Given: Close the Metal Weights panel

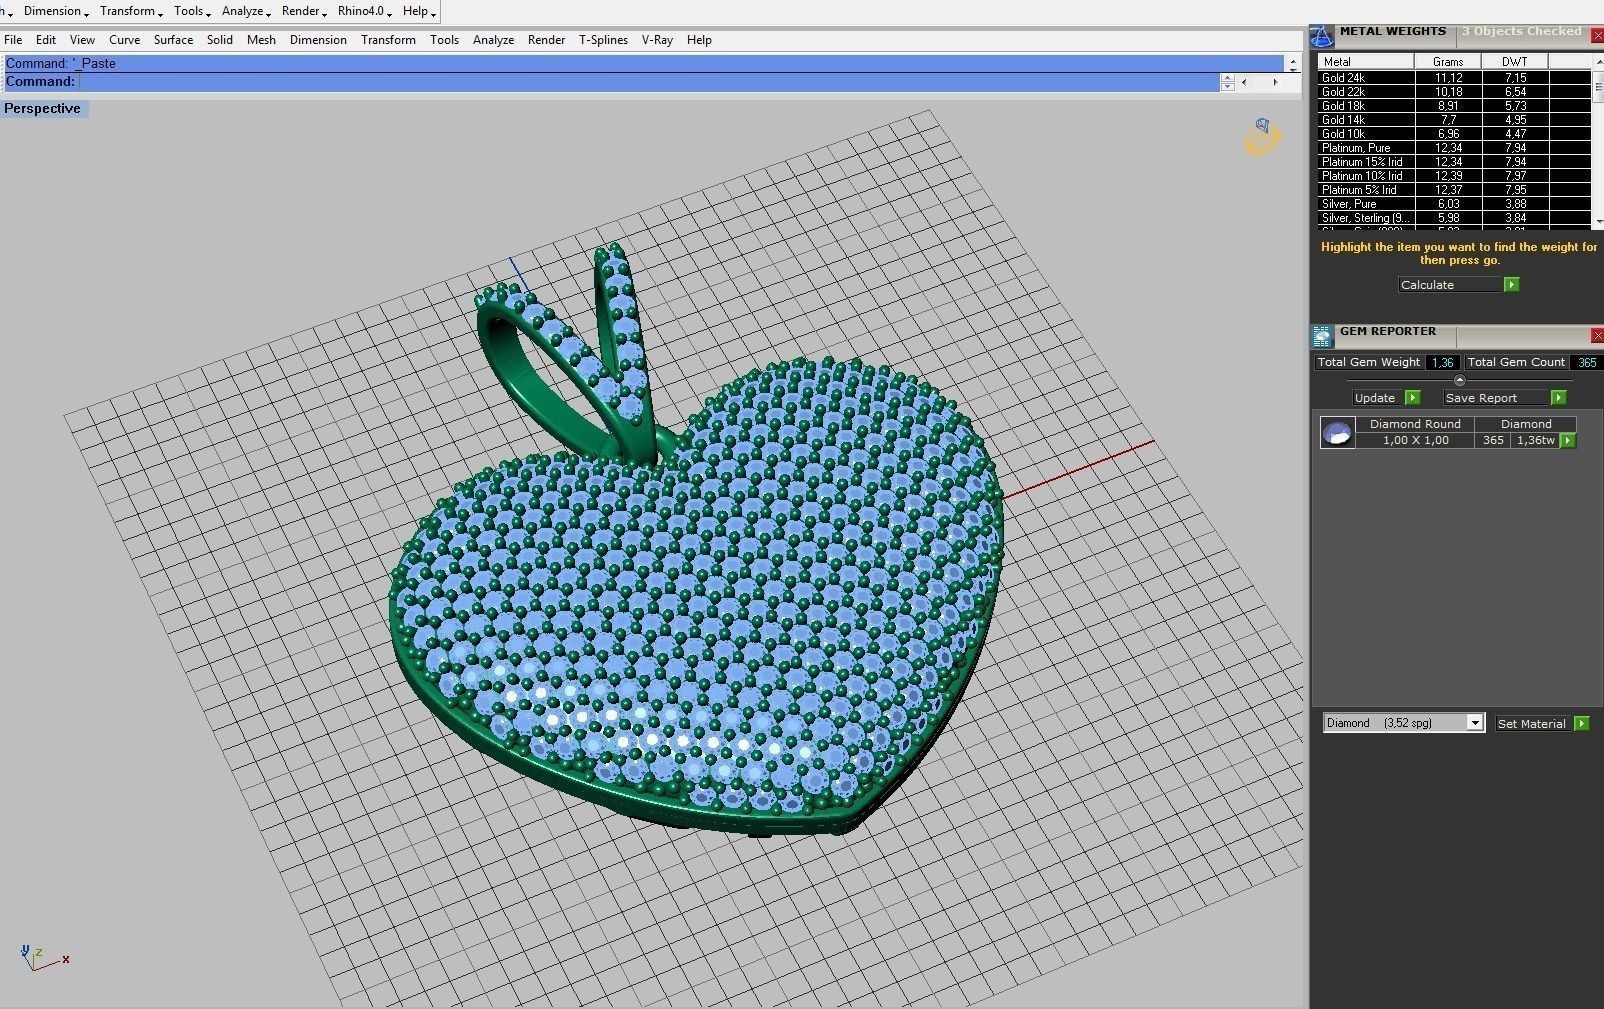Looking at the screenshot, I should [x=1597, y=36].
